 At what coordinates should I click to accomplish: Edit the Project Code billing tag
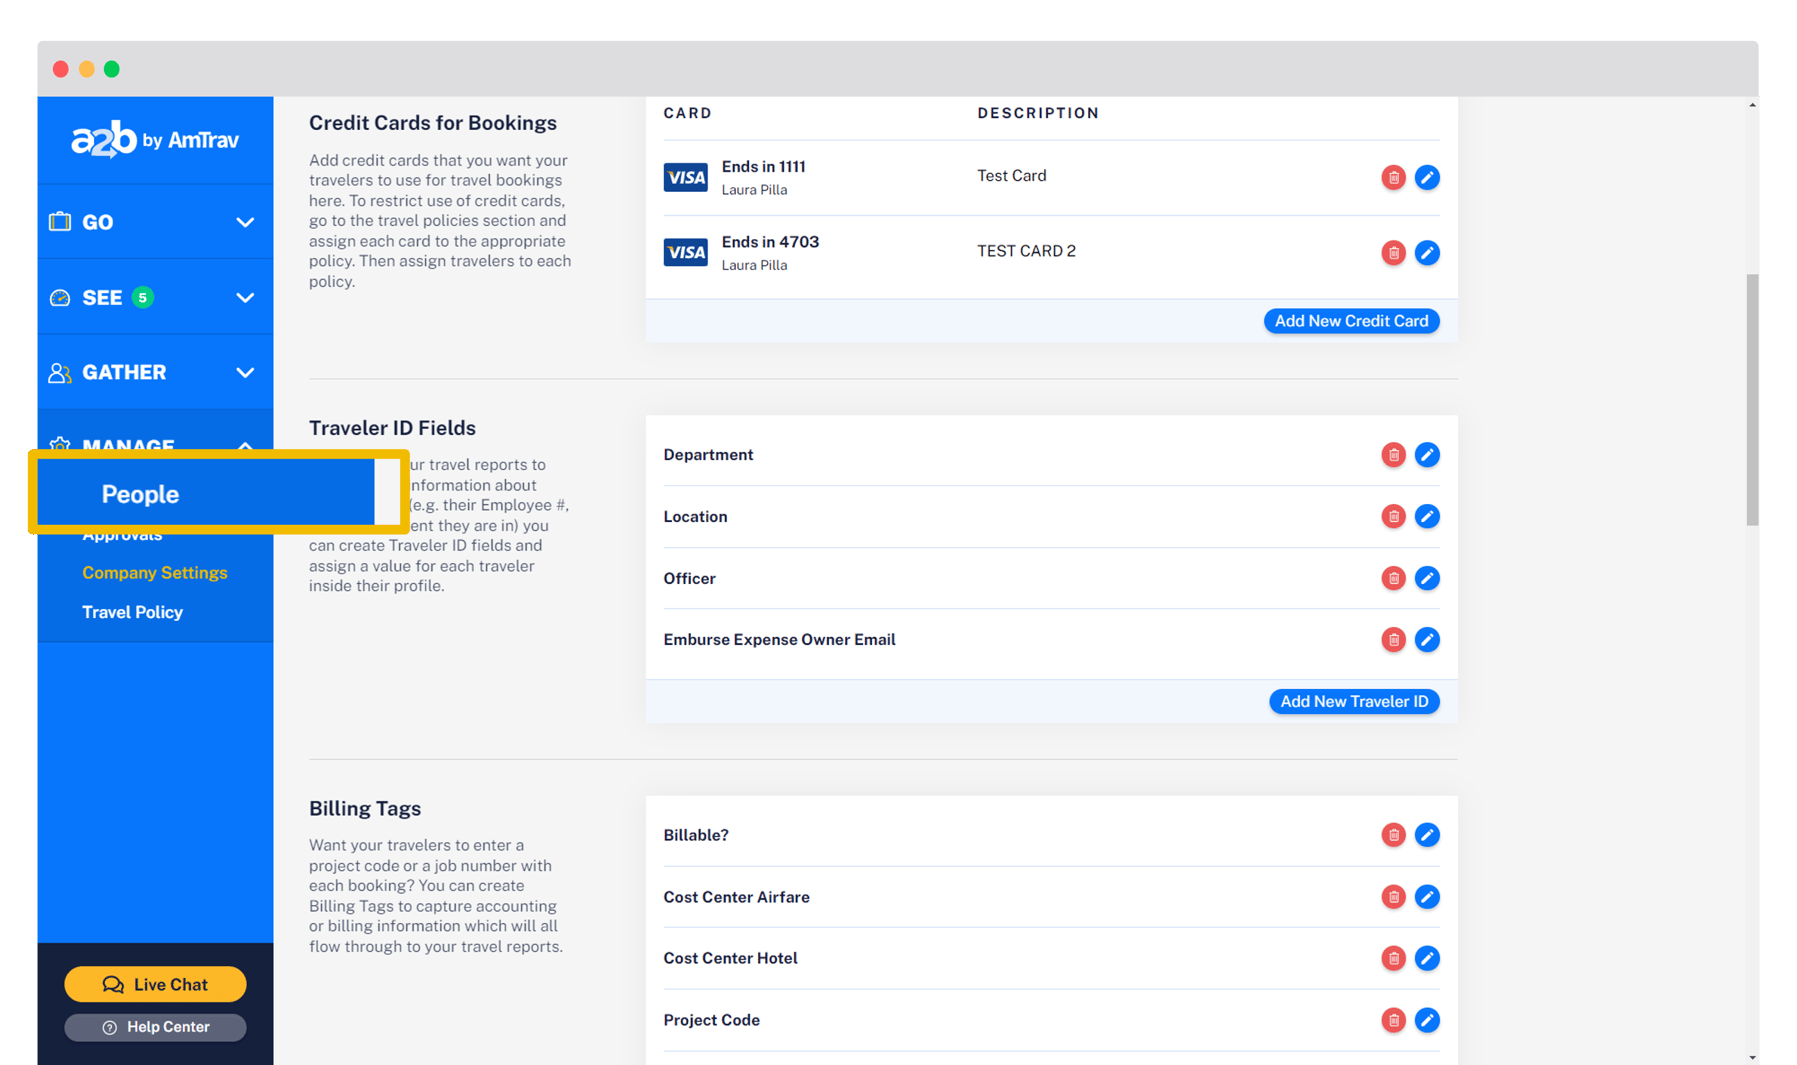[1427, 1020]
